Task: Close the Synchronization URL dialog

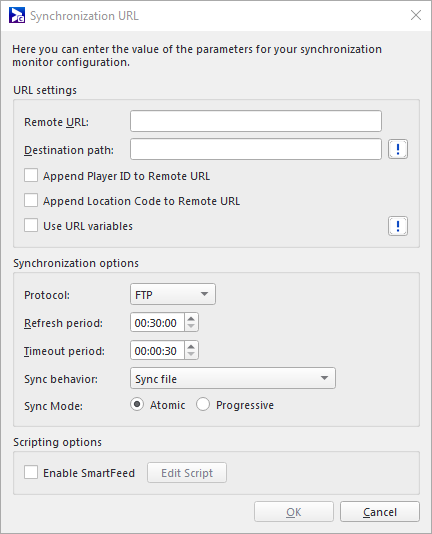Action: (x=416, y=15)
